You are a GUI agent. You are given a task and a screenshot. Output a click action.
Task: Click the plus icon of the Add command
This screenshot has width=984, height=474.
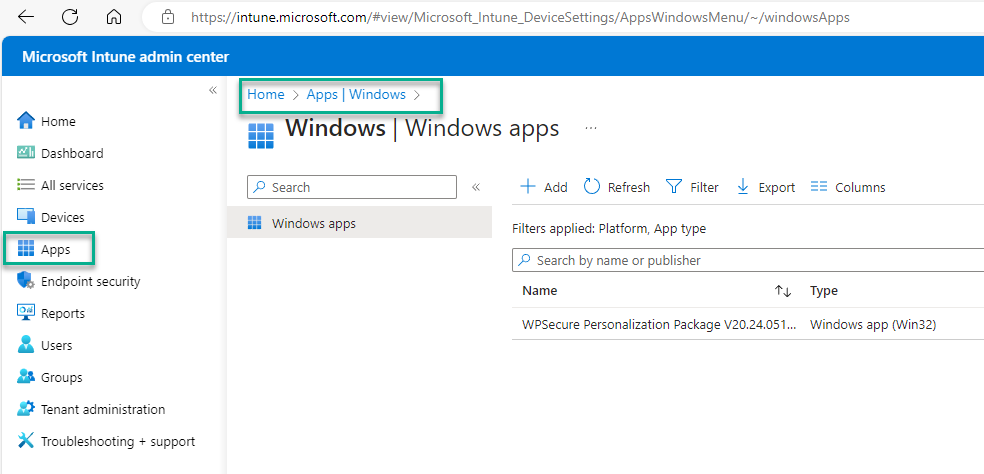click(x=528, y=186)
